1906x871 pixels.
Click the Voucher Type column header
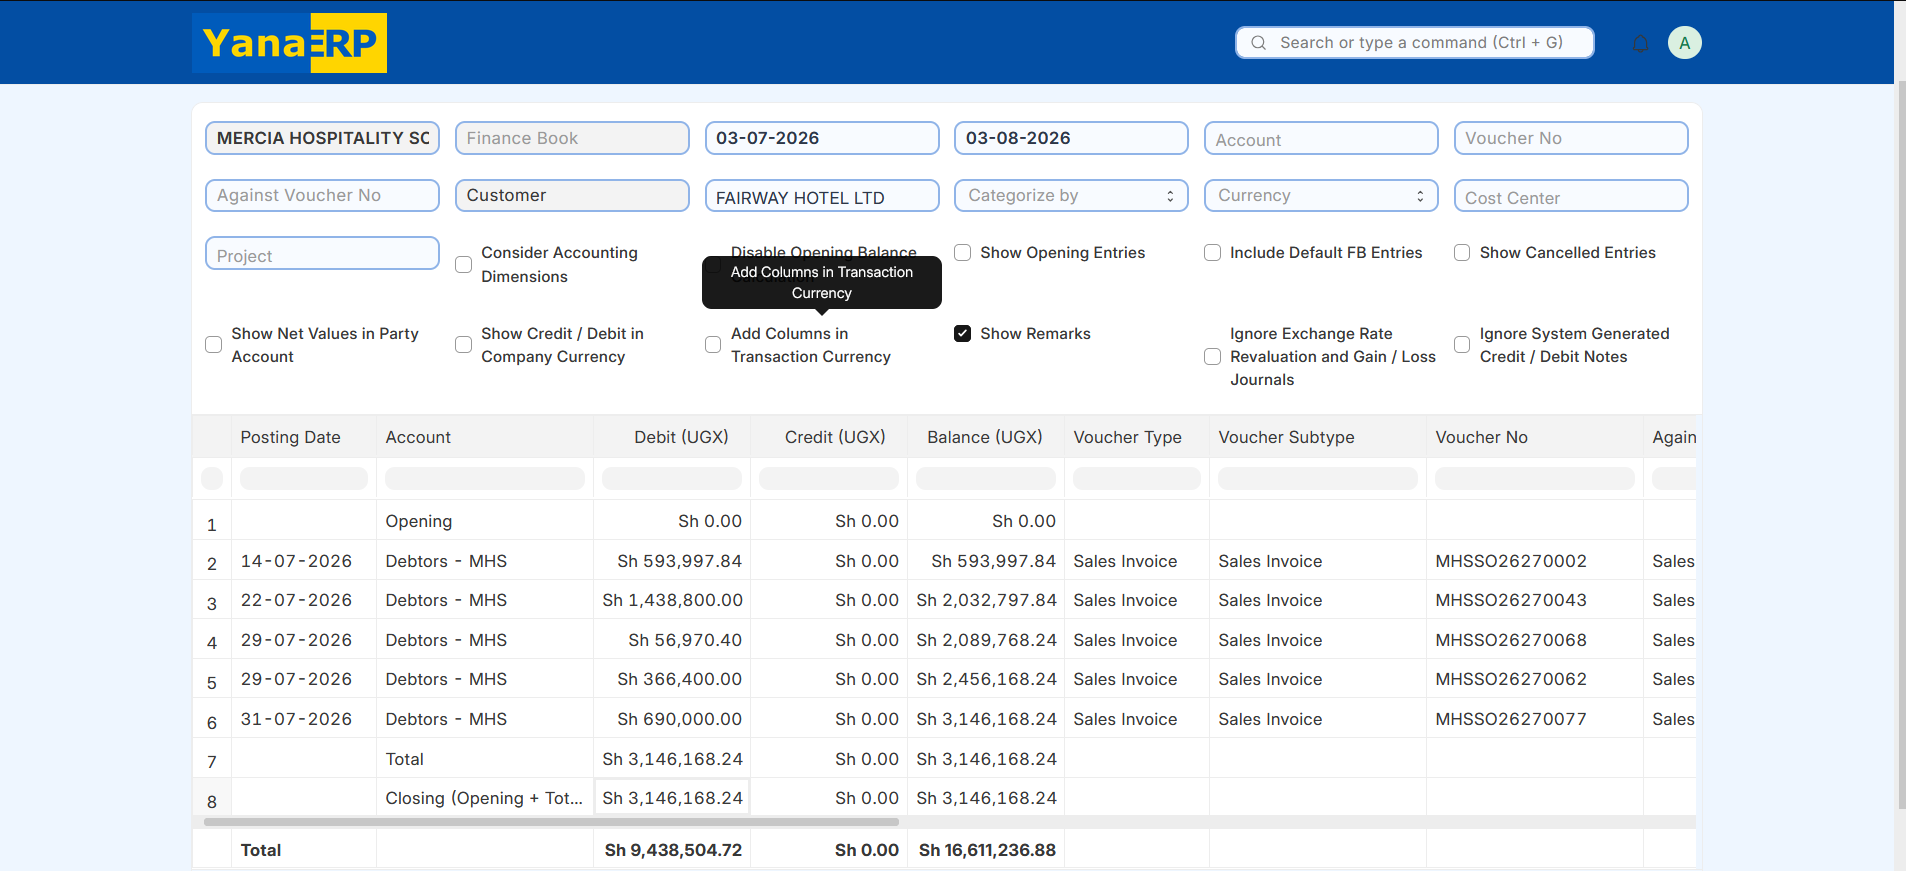tap(1127, 437)
